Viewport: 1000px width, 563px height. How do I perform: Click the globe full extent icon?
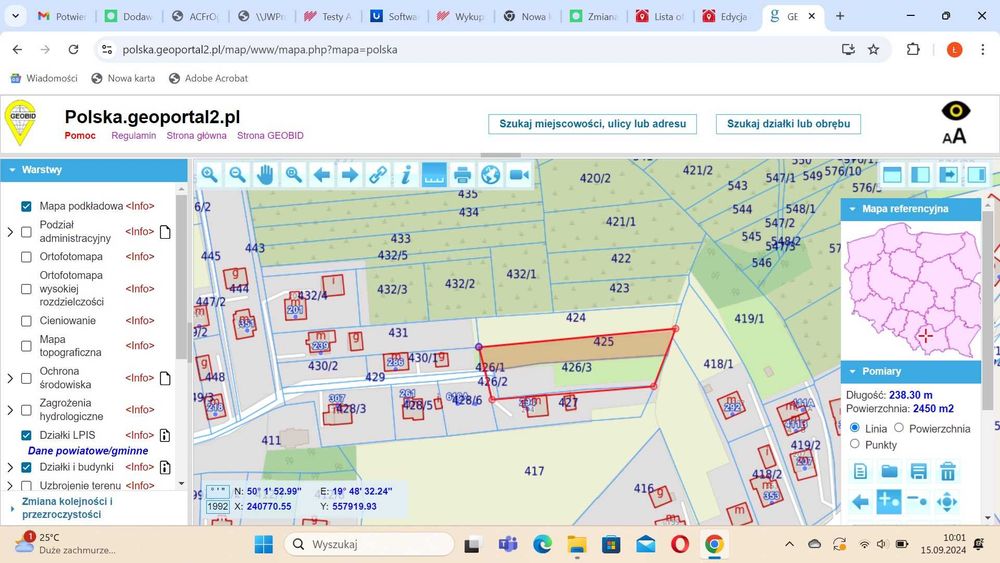point(490,175)
